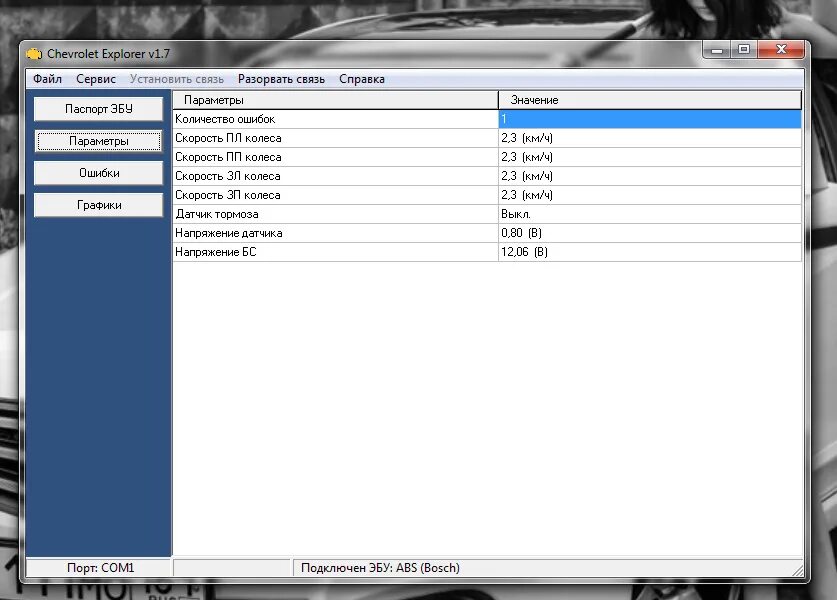Screen dimensions: 837x600
Task: Click Разорвать связь to disconnect
Action: pyautogui.click(x=281, y=79)
